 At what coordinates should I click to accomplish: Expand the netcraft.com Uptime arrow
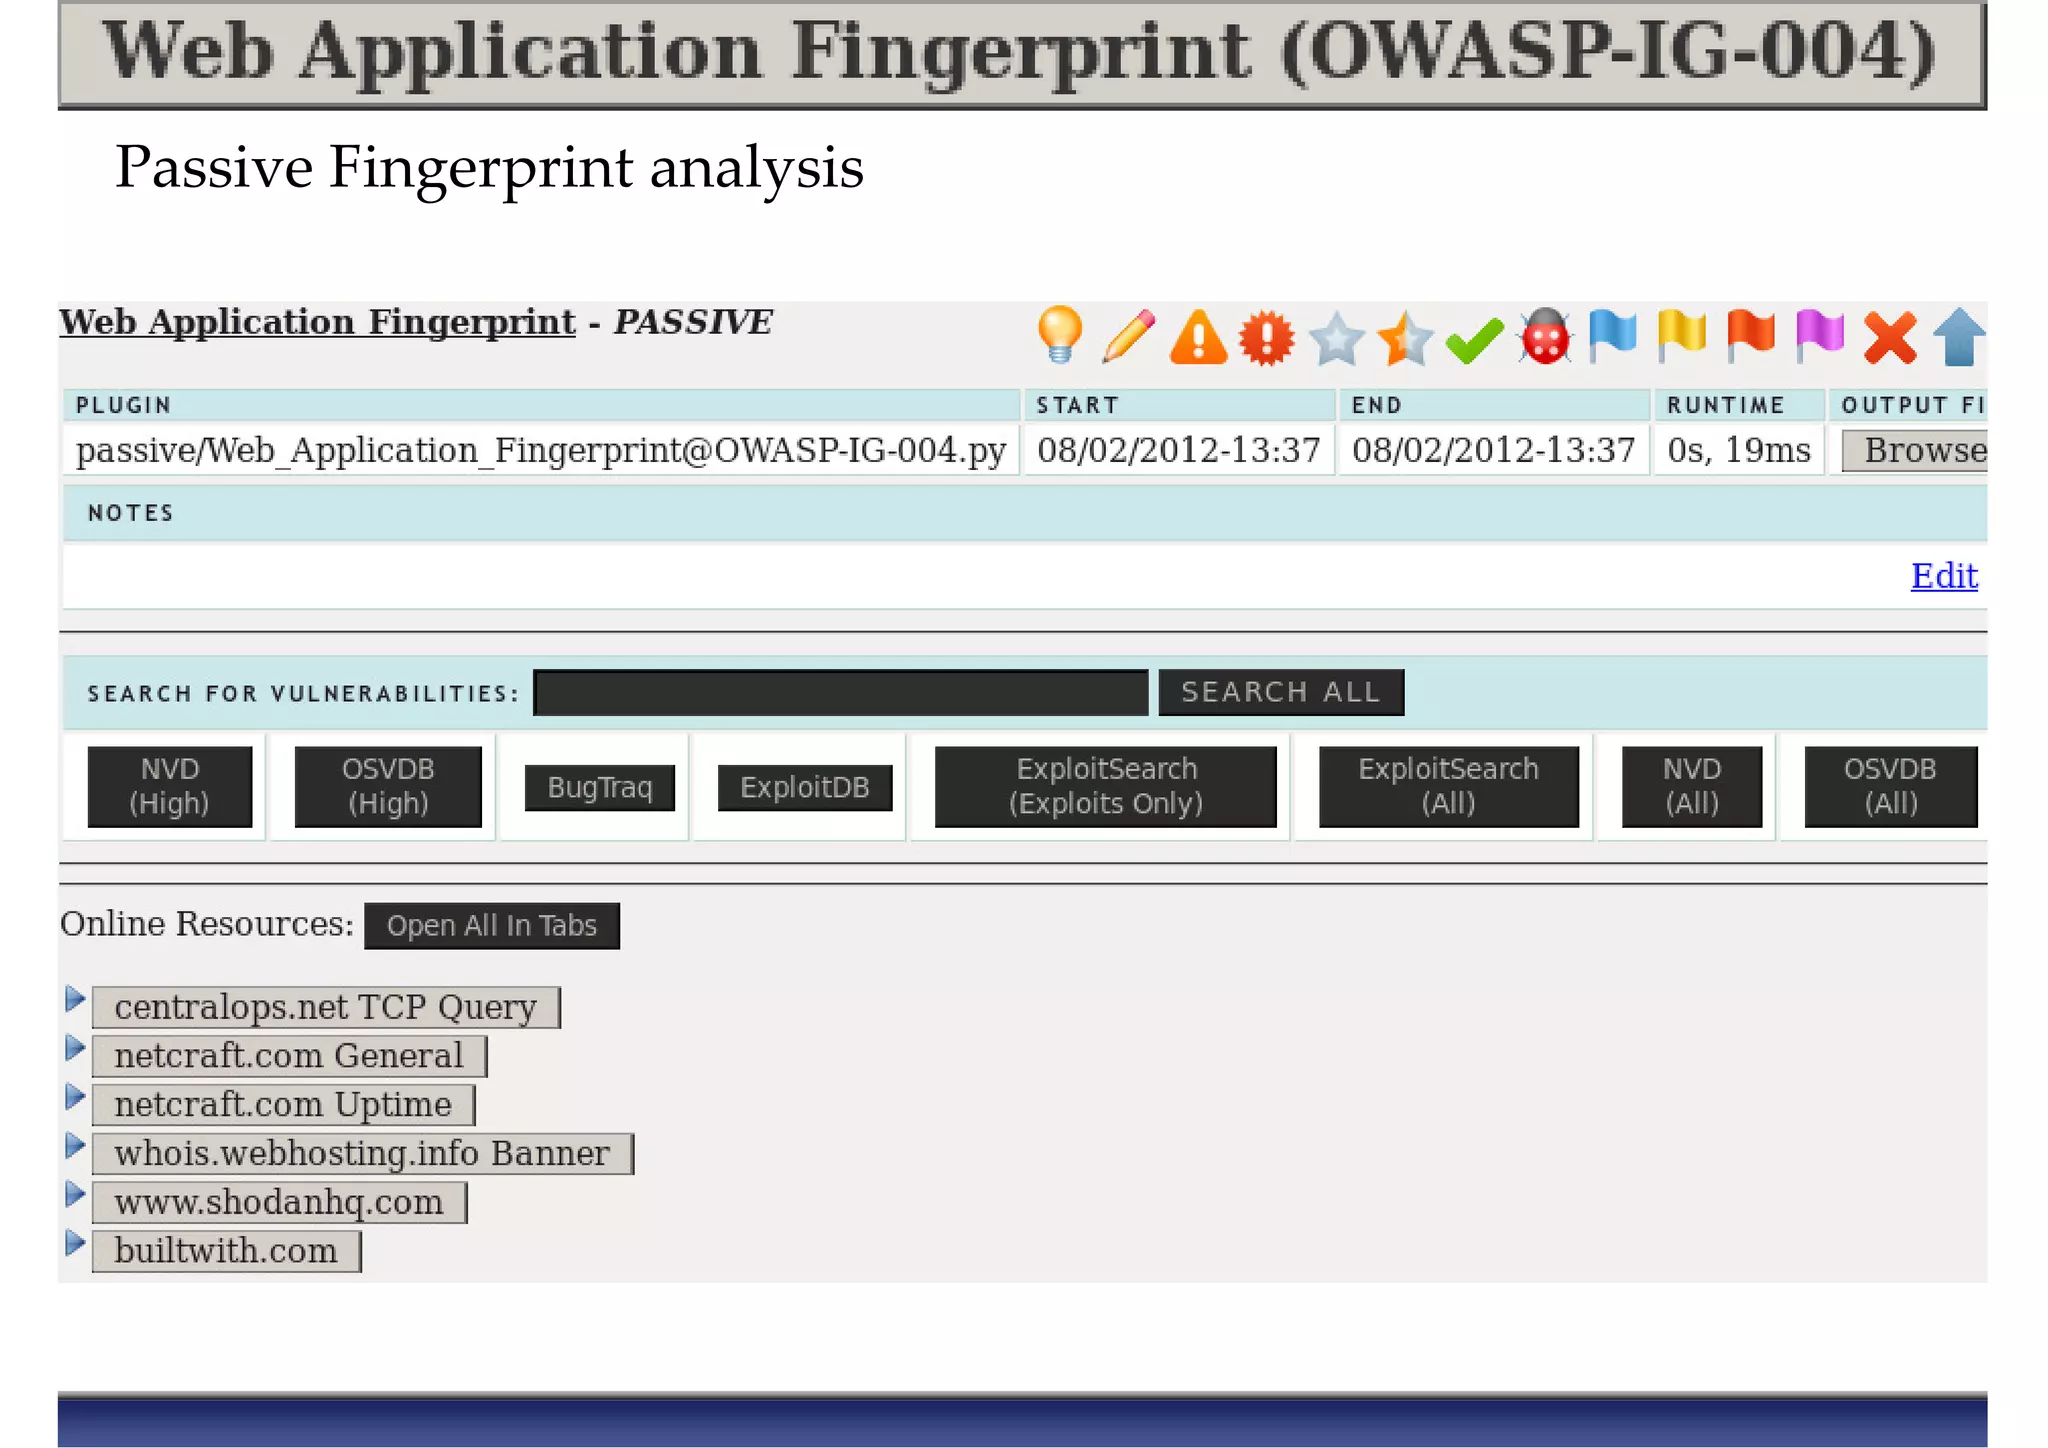[x=75, y=1097]
